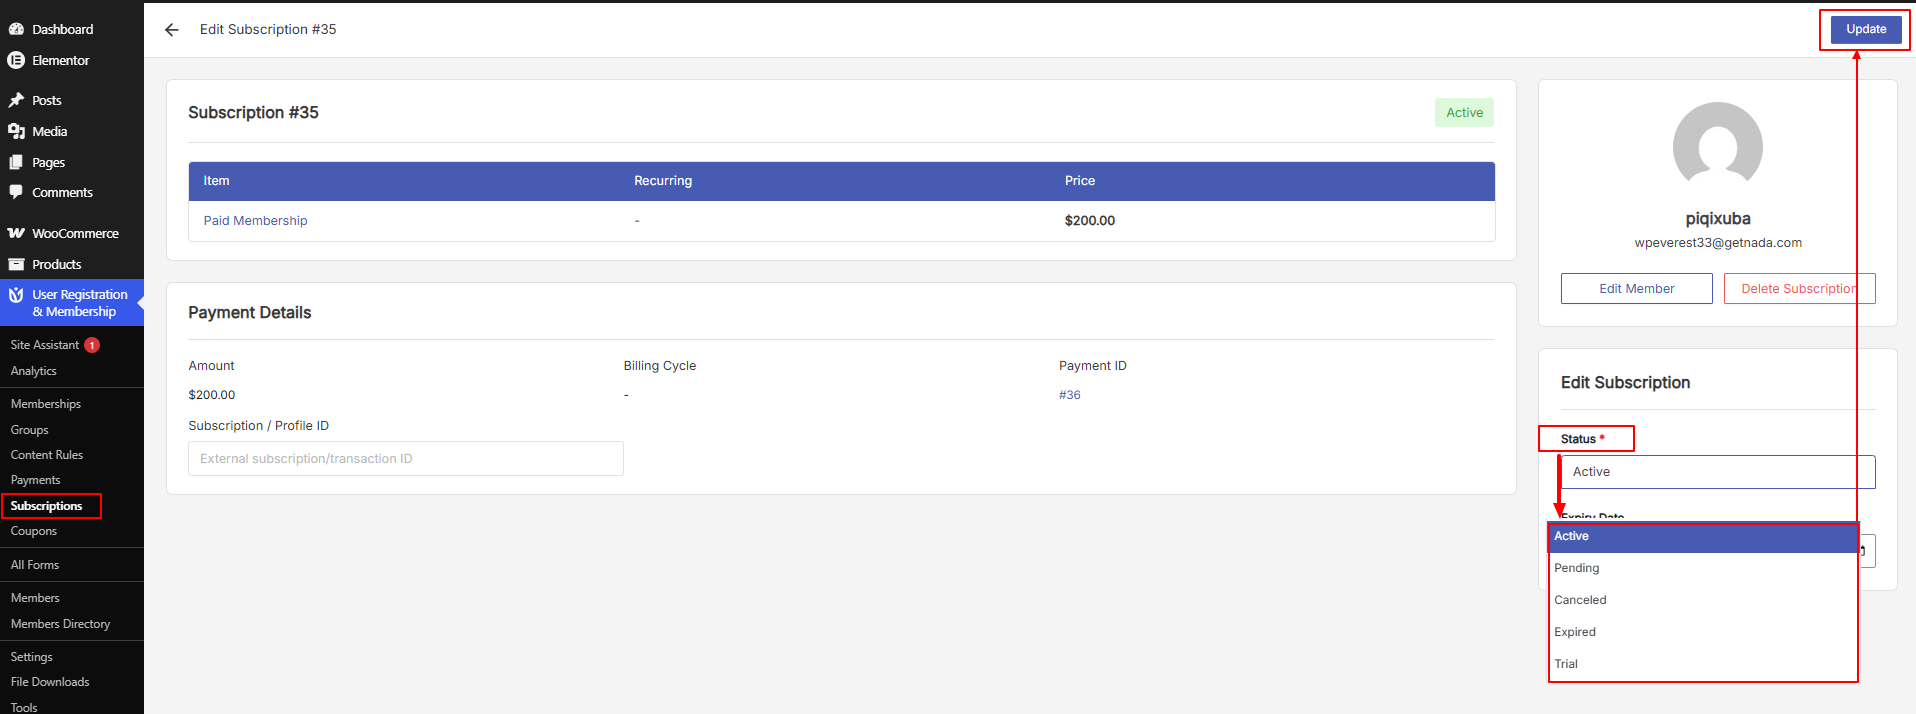This screenshot has height=714, width=1916.
Task: Open WooCommerce menu
Action: click(75, 233)
